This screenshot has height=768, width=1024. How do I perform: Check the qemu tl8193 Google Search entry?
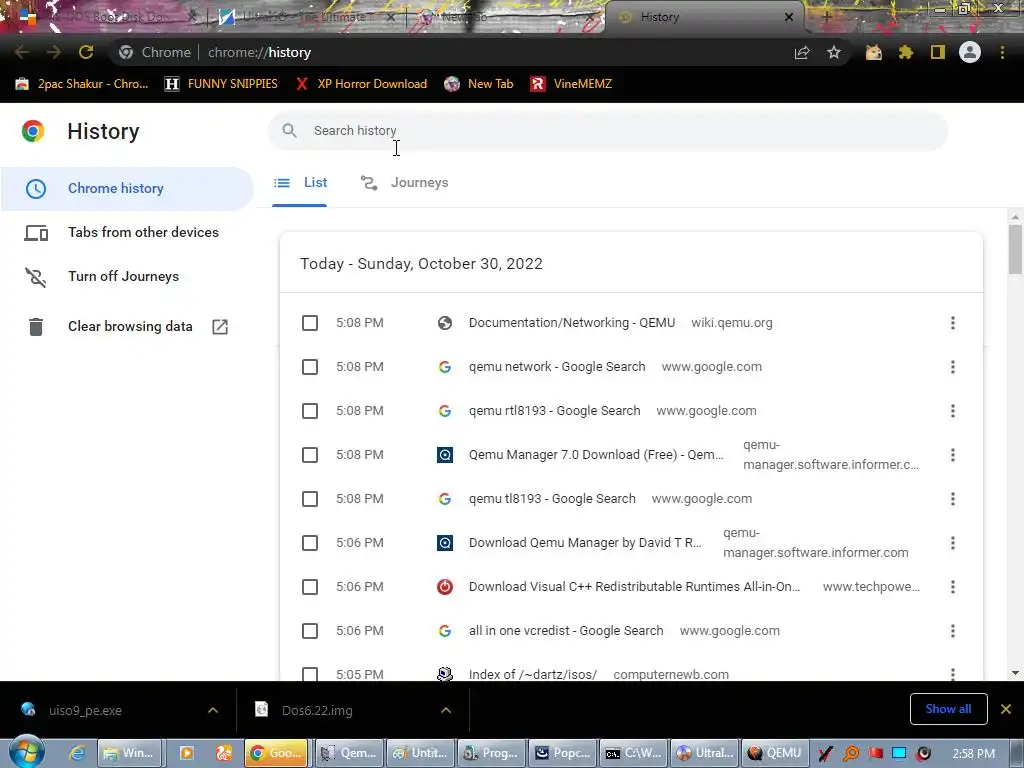[310, 499]
